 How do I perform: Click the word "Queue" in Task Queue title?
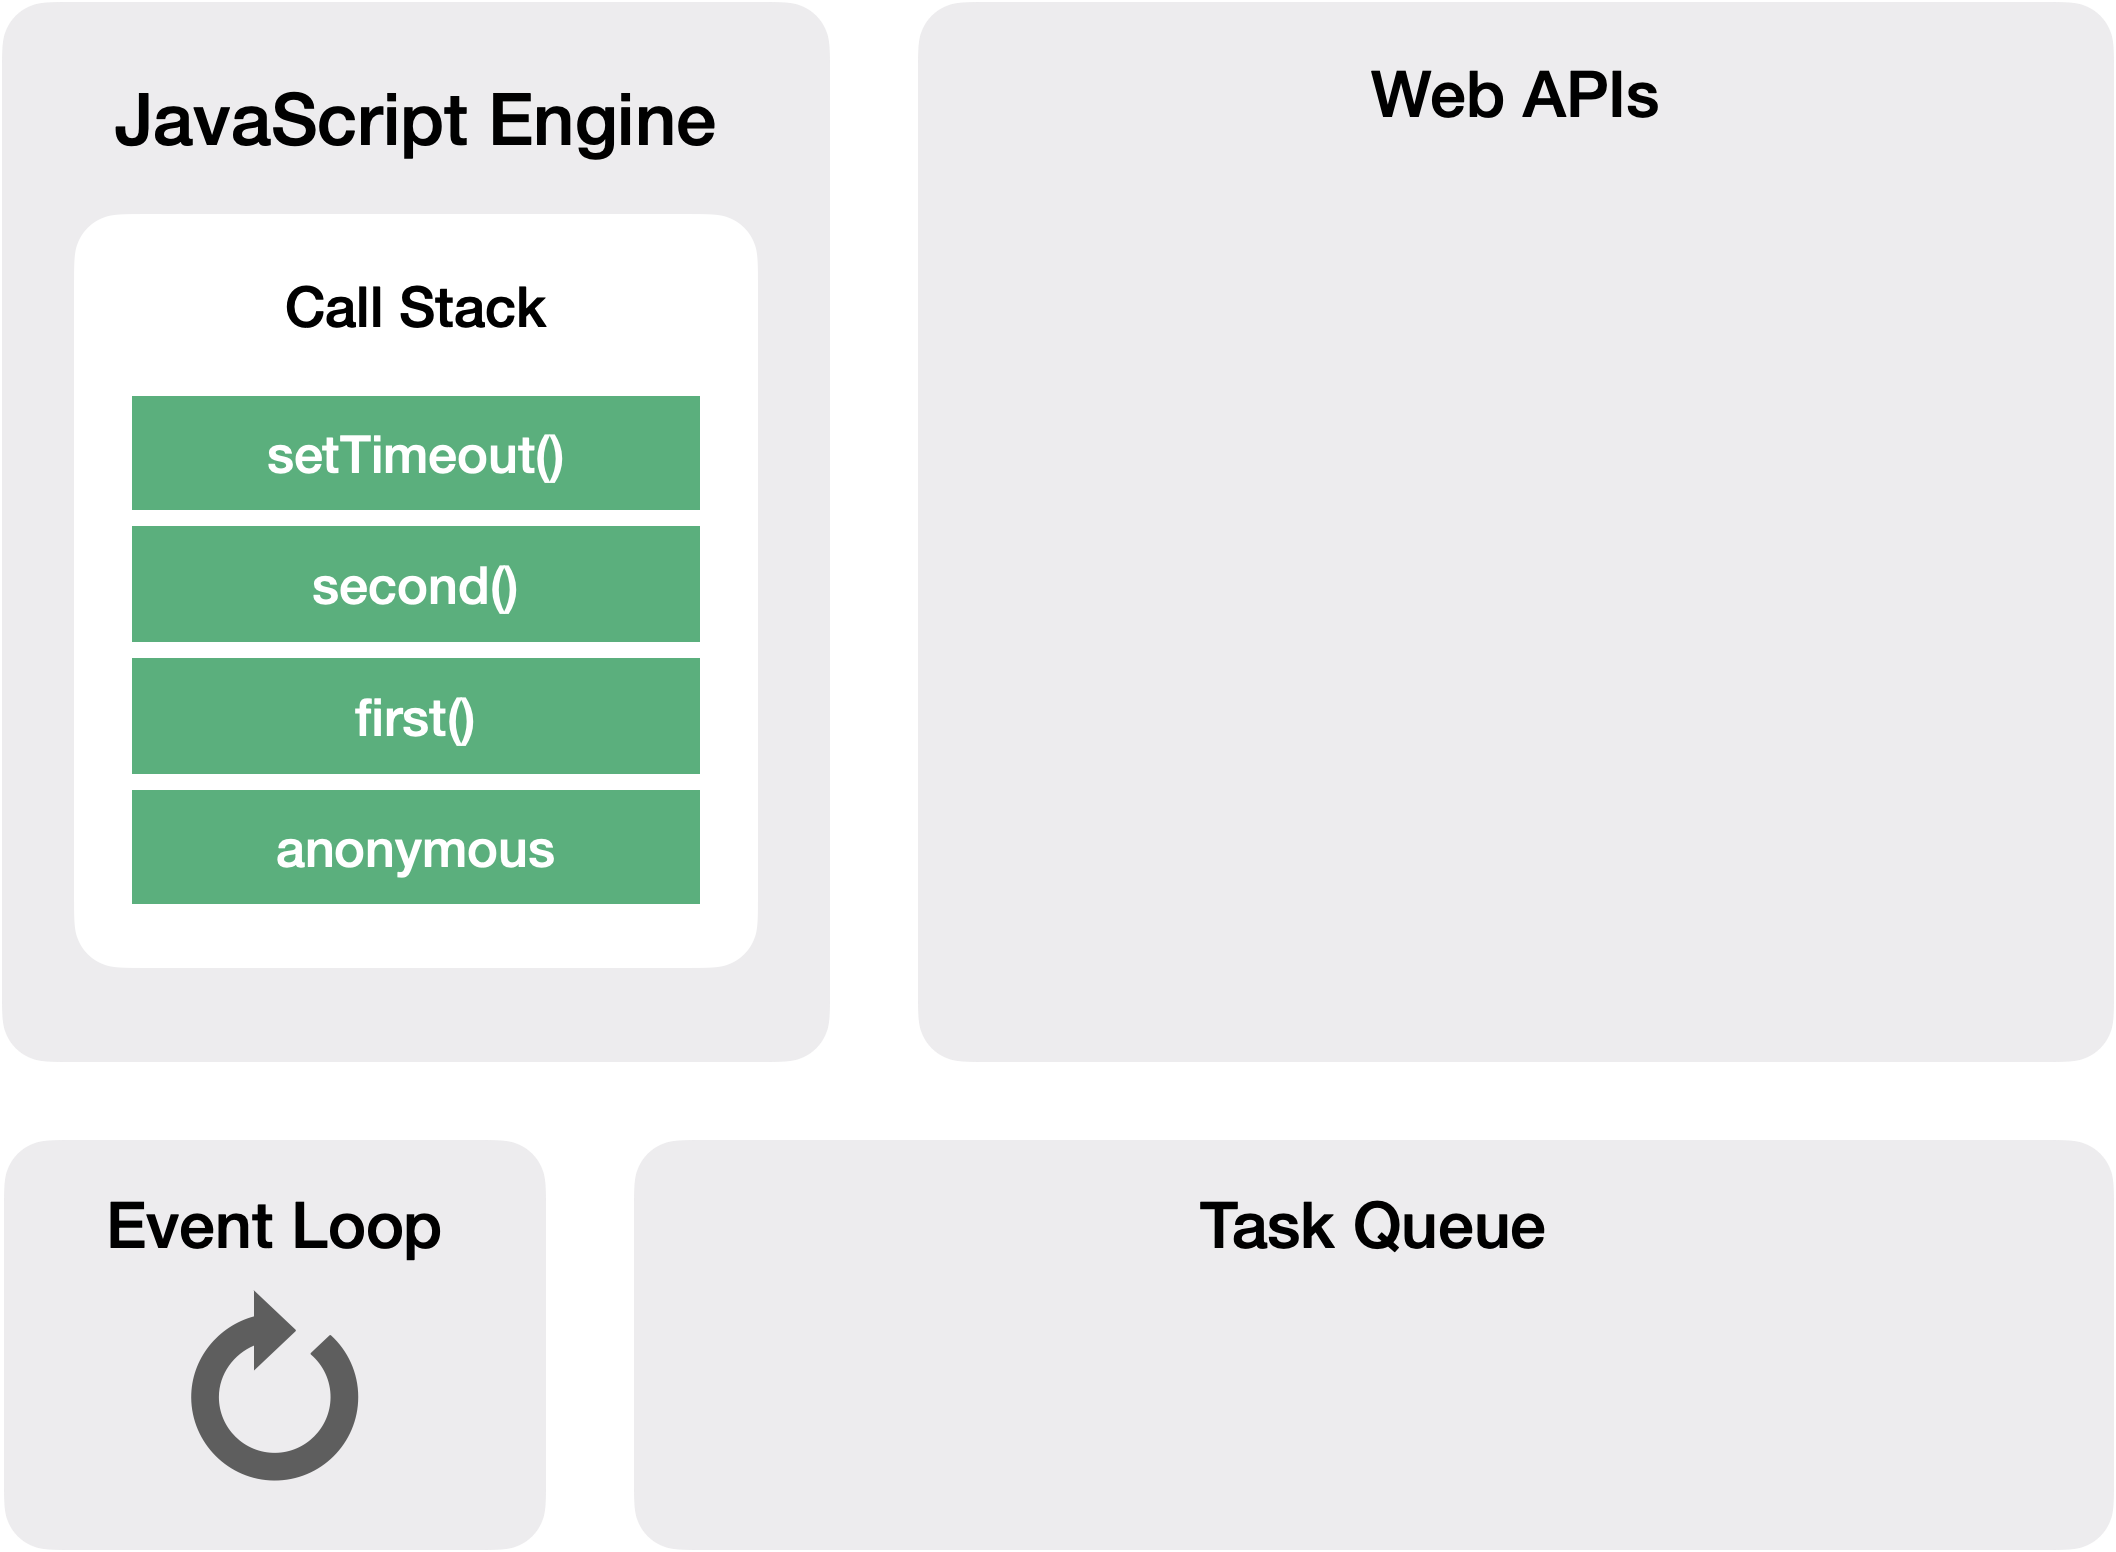[1449, 1226]
